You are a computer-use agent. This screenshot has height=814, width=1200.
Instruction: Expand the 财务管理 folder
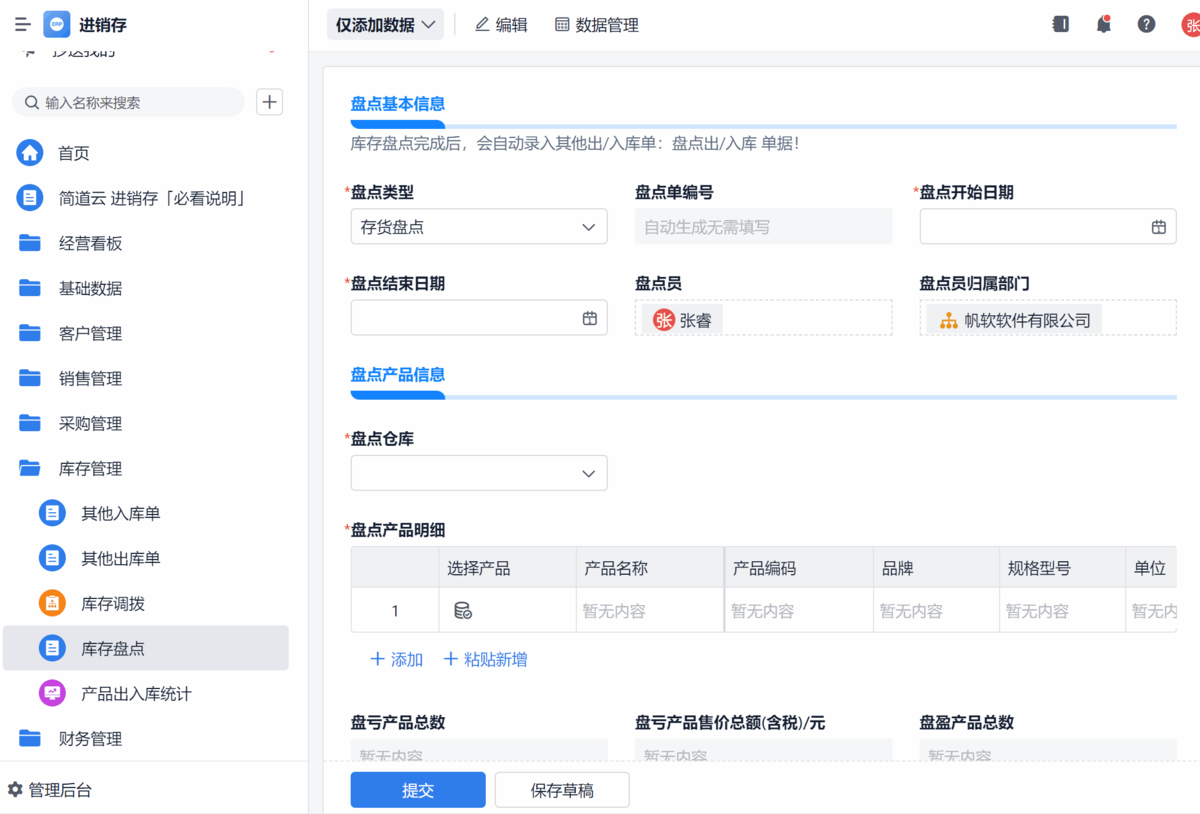30,739
